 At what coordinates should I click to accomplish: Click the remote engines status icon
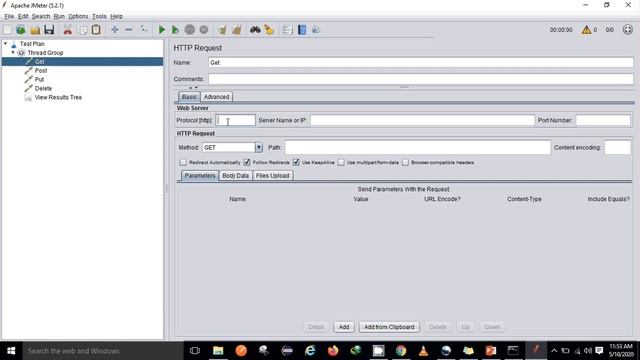[x=627, y=30]
